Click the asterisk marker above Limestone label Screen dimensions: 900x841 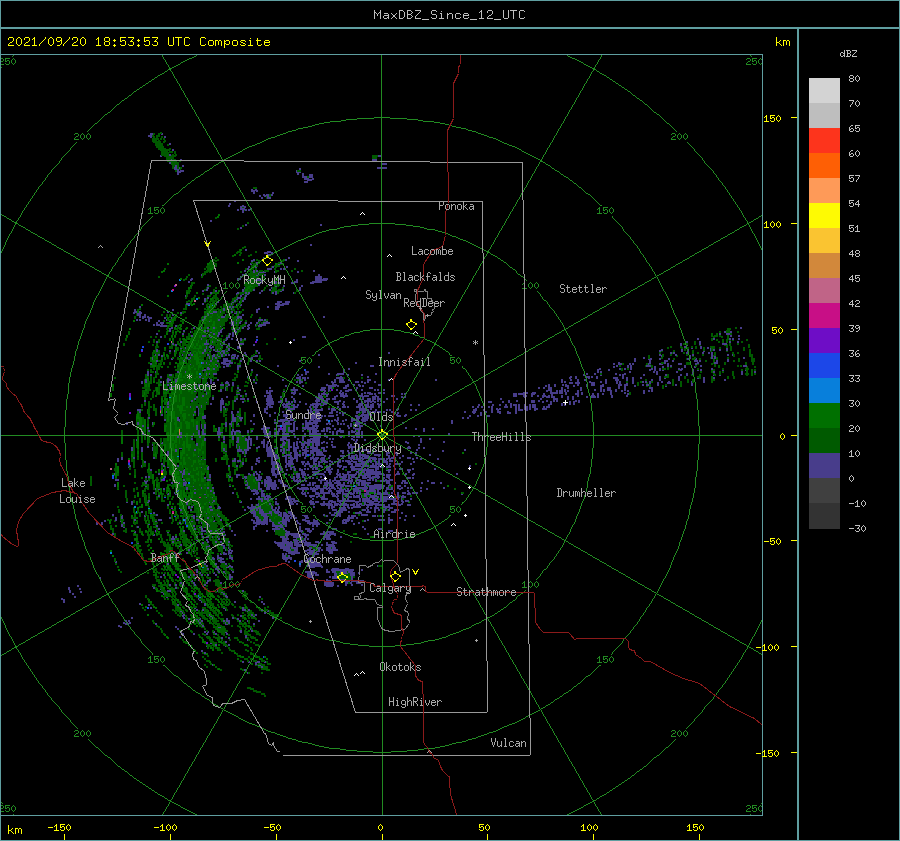(189, 377)
